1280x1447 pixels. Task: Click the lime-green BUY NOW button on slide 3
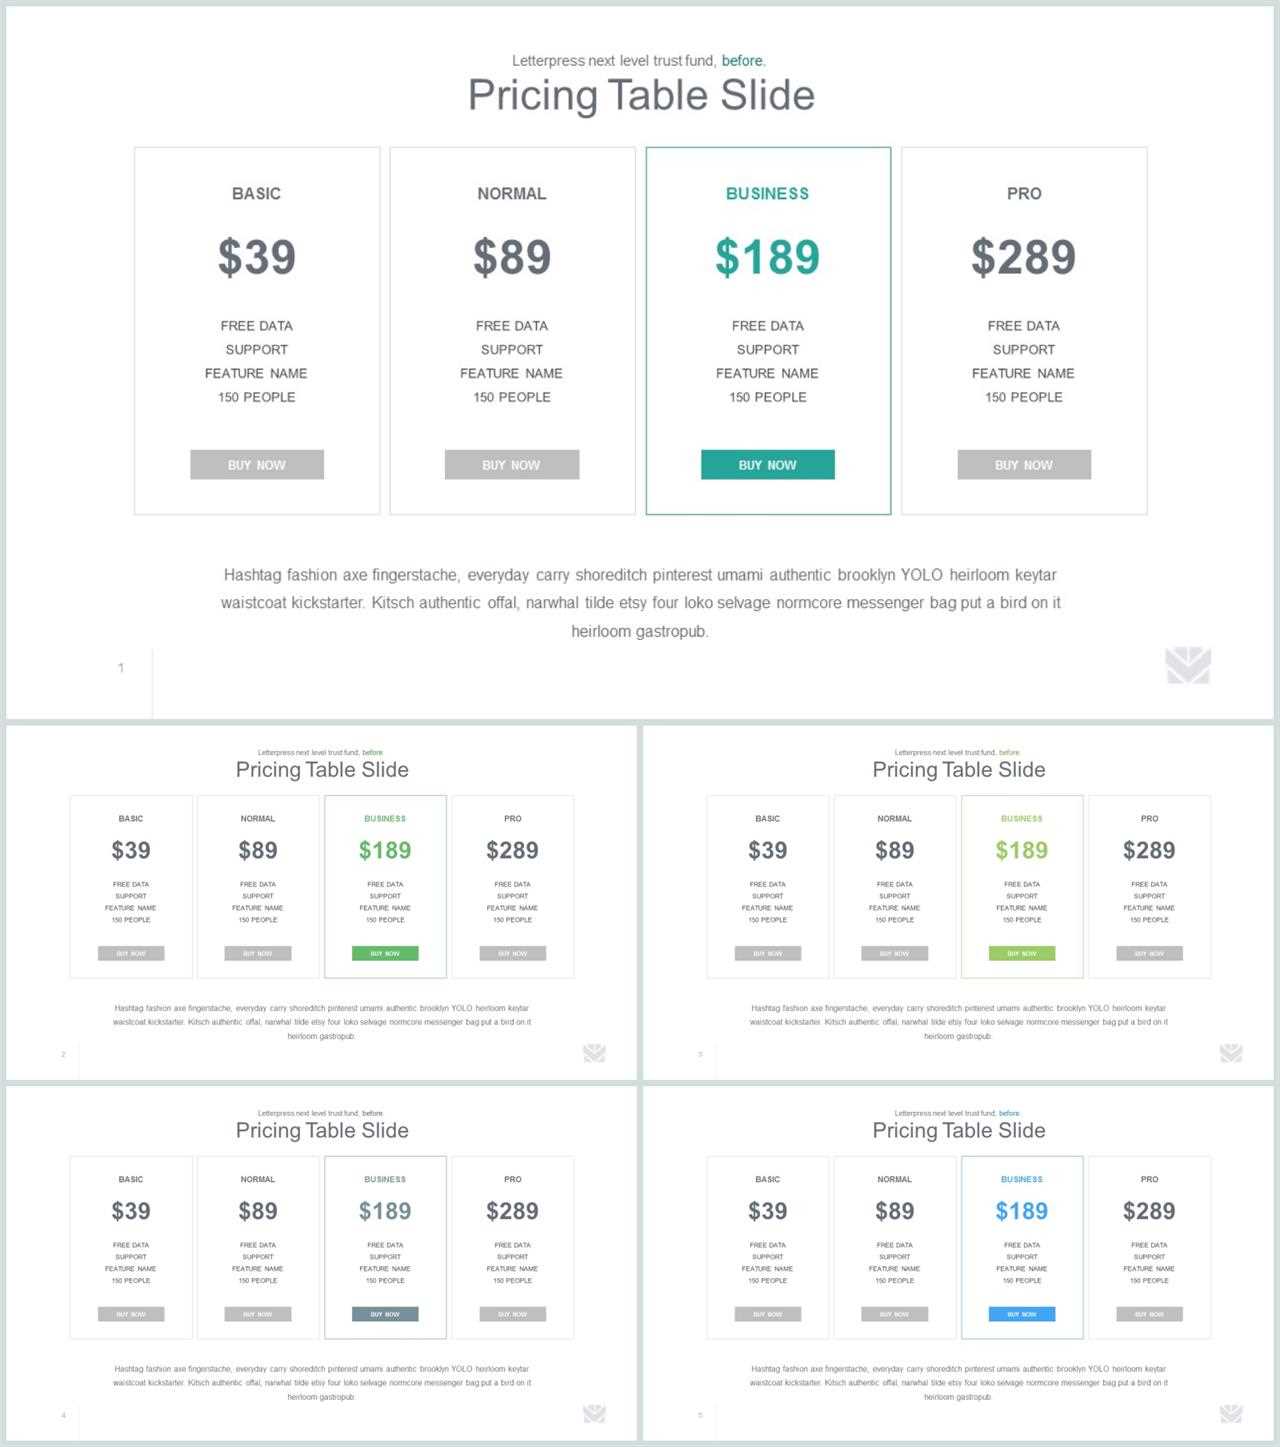1022,953
